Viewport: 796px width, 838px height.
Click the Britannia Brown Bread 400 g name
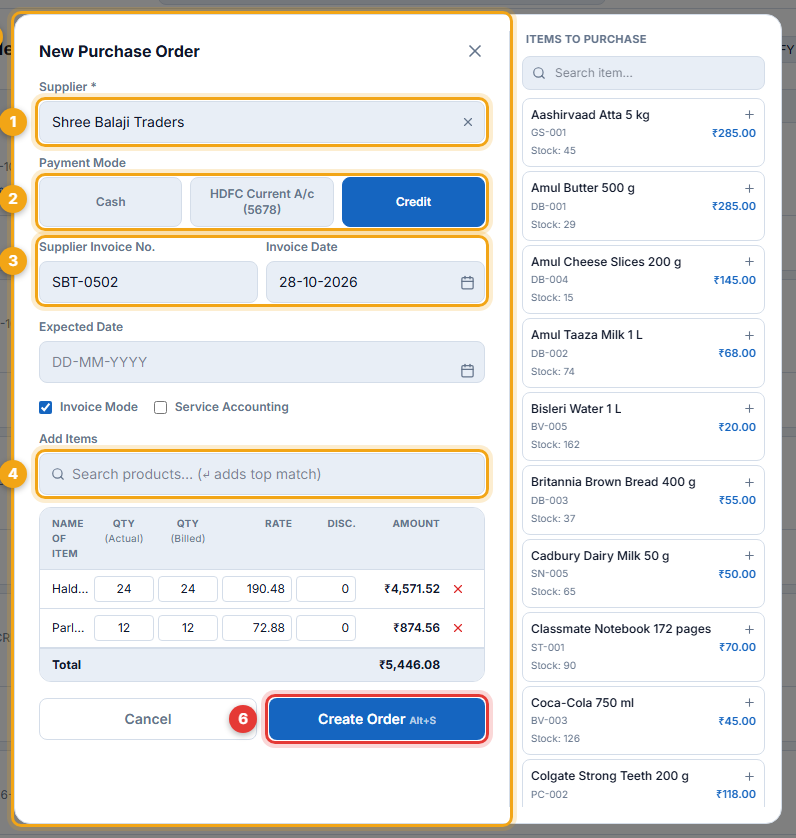613,482
